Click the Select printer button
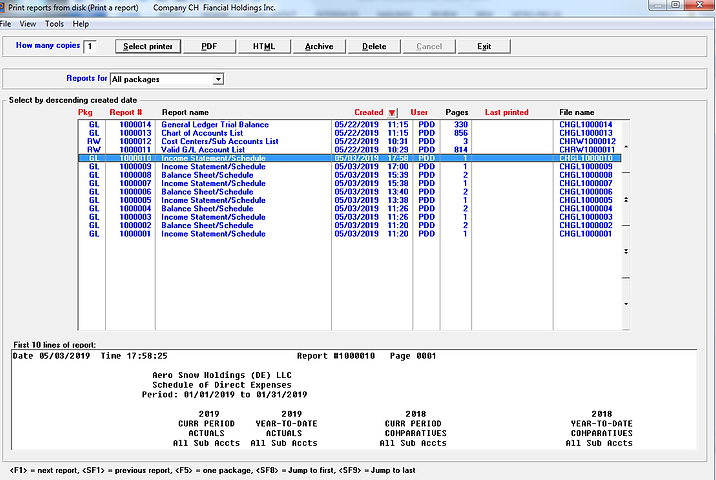The width and height of the screenshot is (716, 480). tap(148, 46)
